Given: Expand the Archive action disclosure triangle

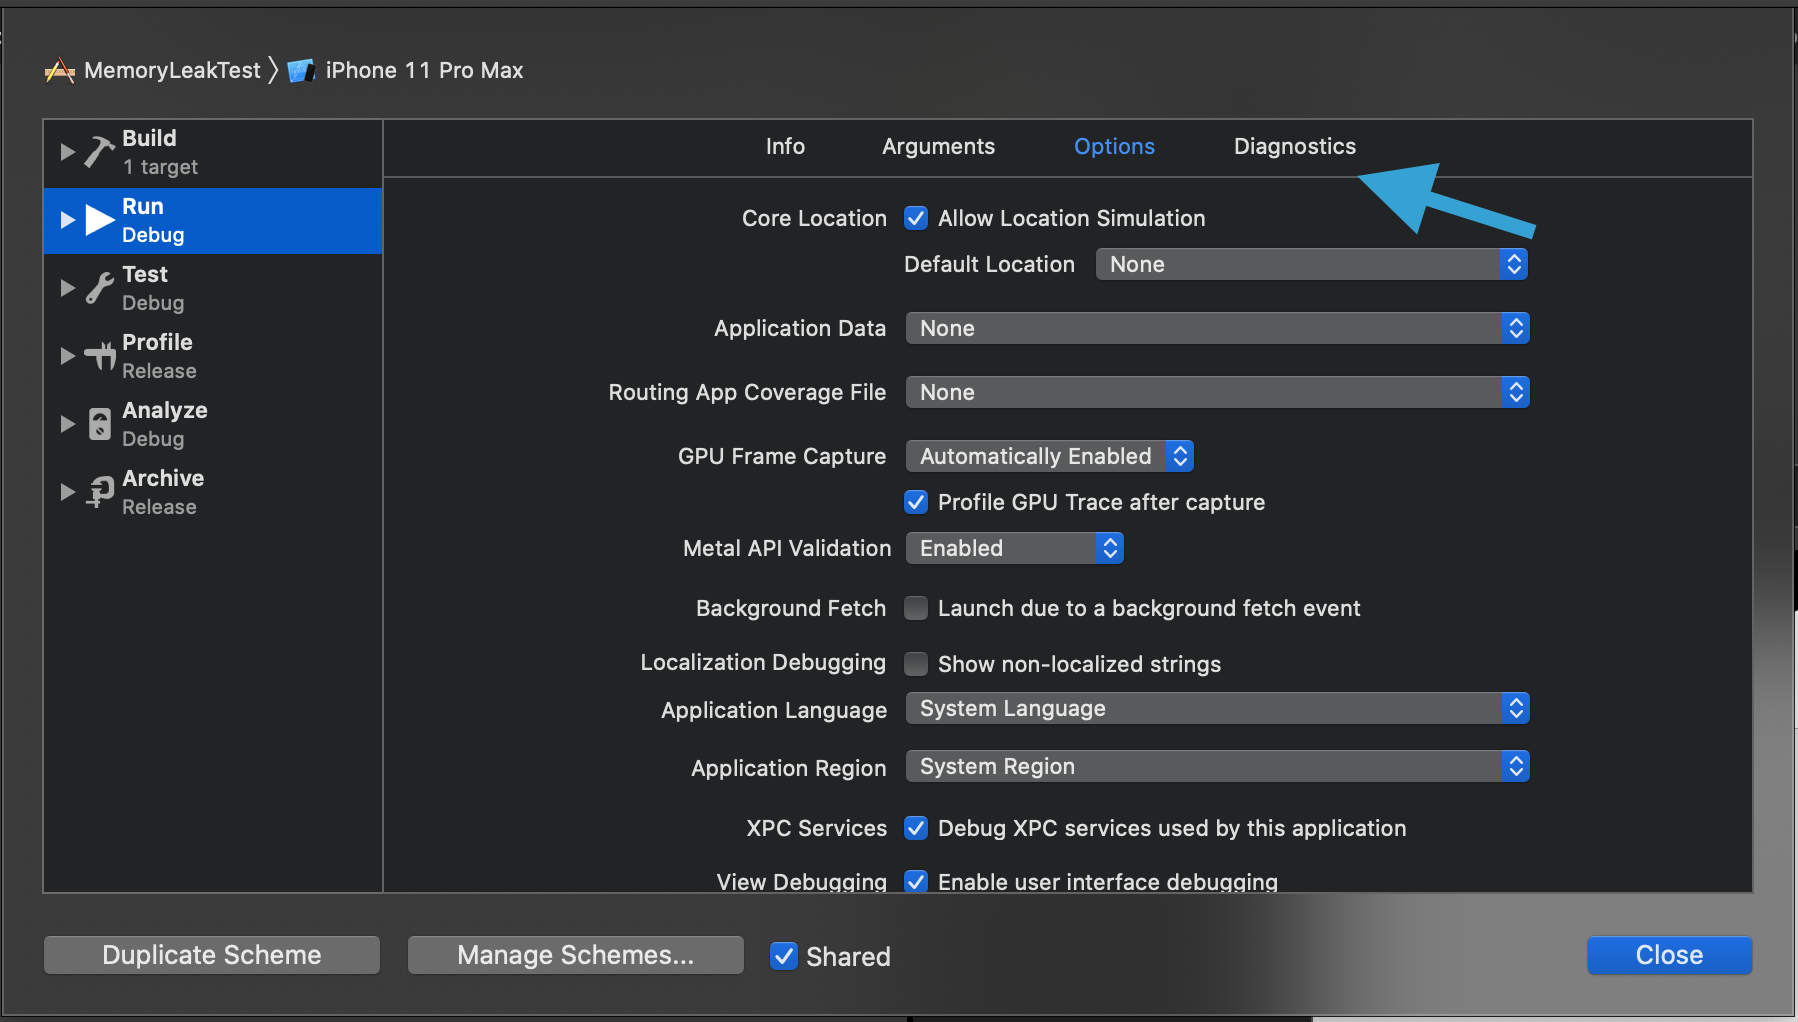Looking at the screenshot, I should (x=68, y=492).
